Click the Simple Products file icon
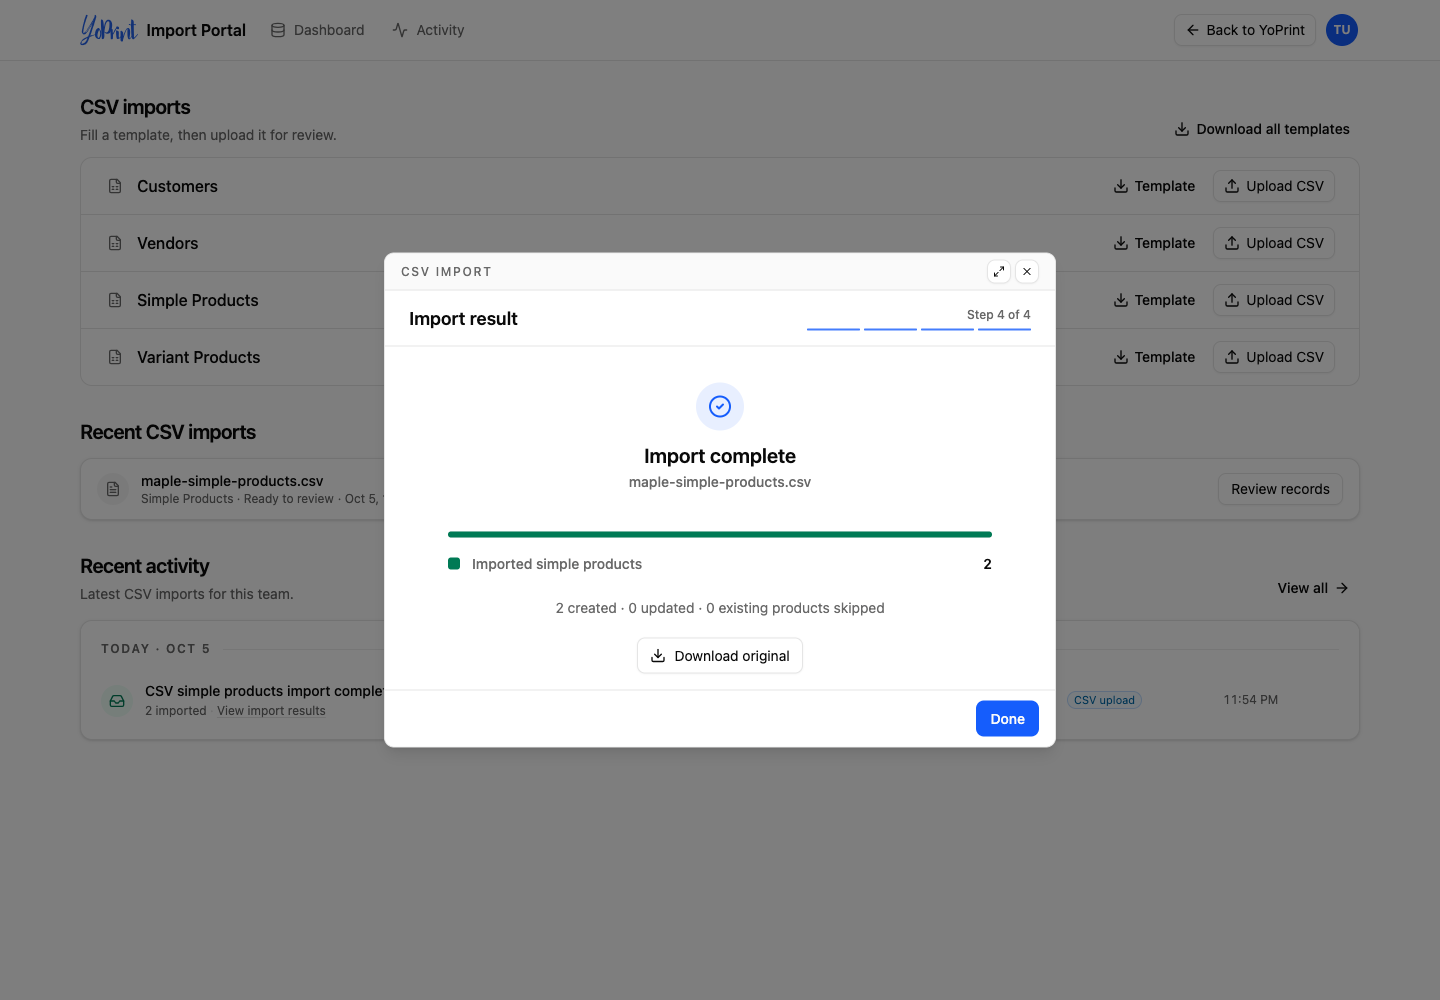 [115, 300]
